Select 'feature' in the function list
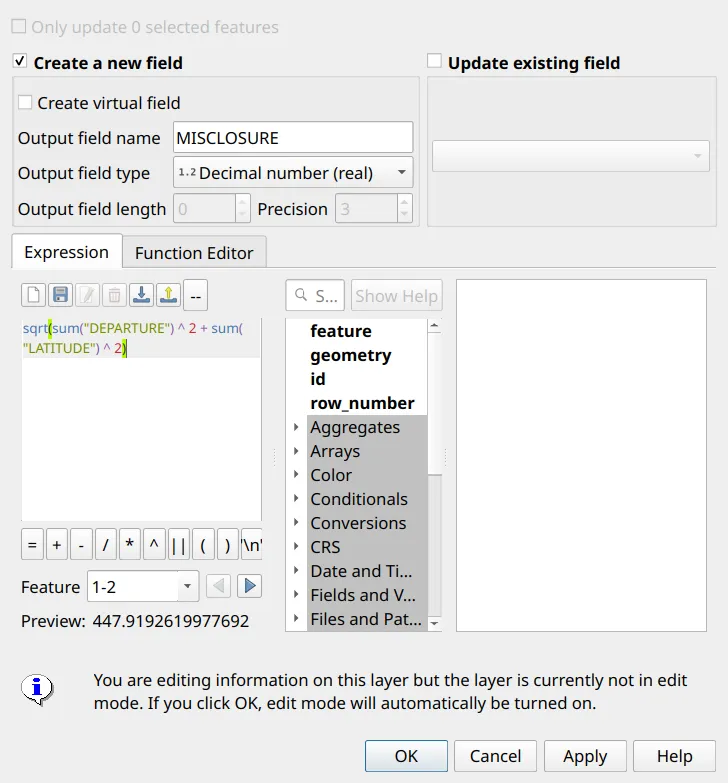 point(341,331)
